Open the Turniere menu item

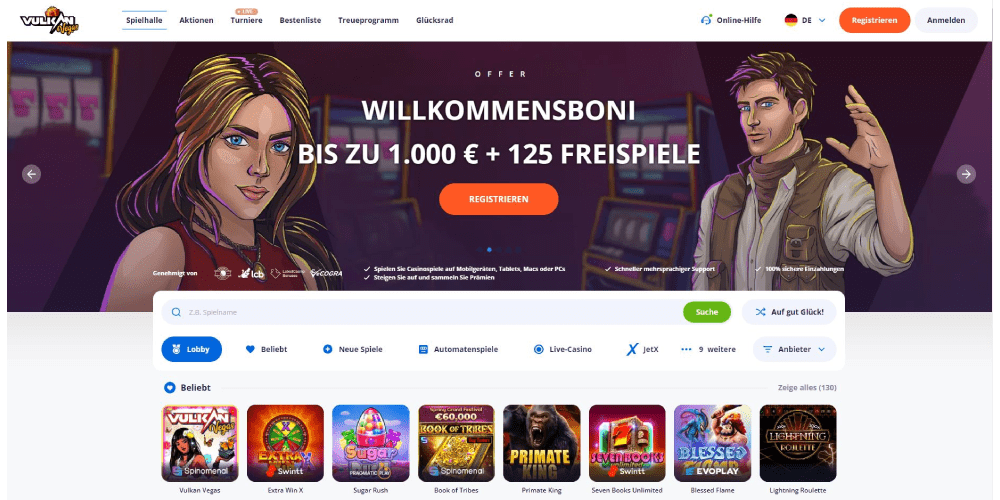tap(247, 20)
